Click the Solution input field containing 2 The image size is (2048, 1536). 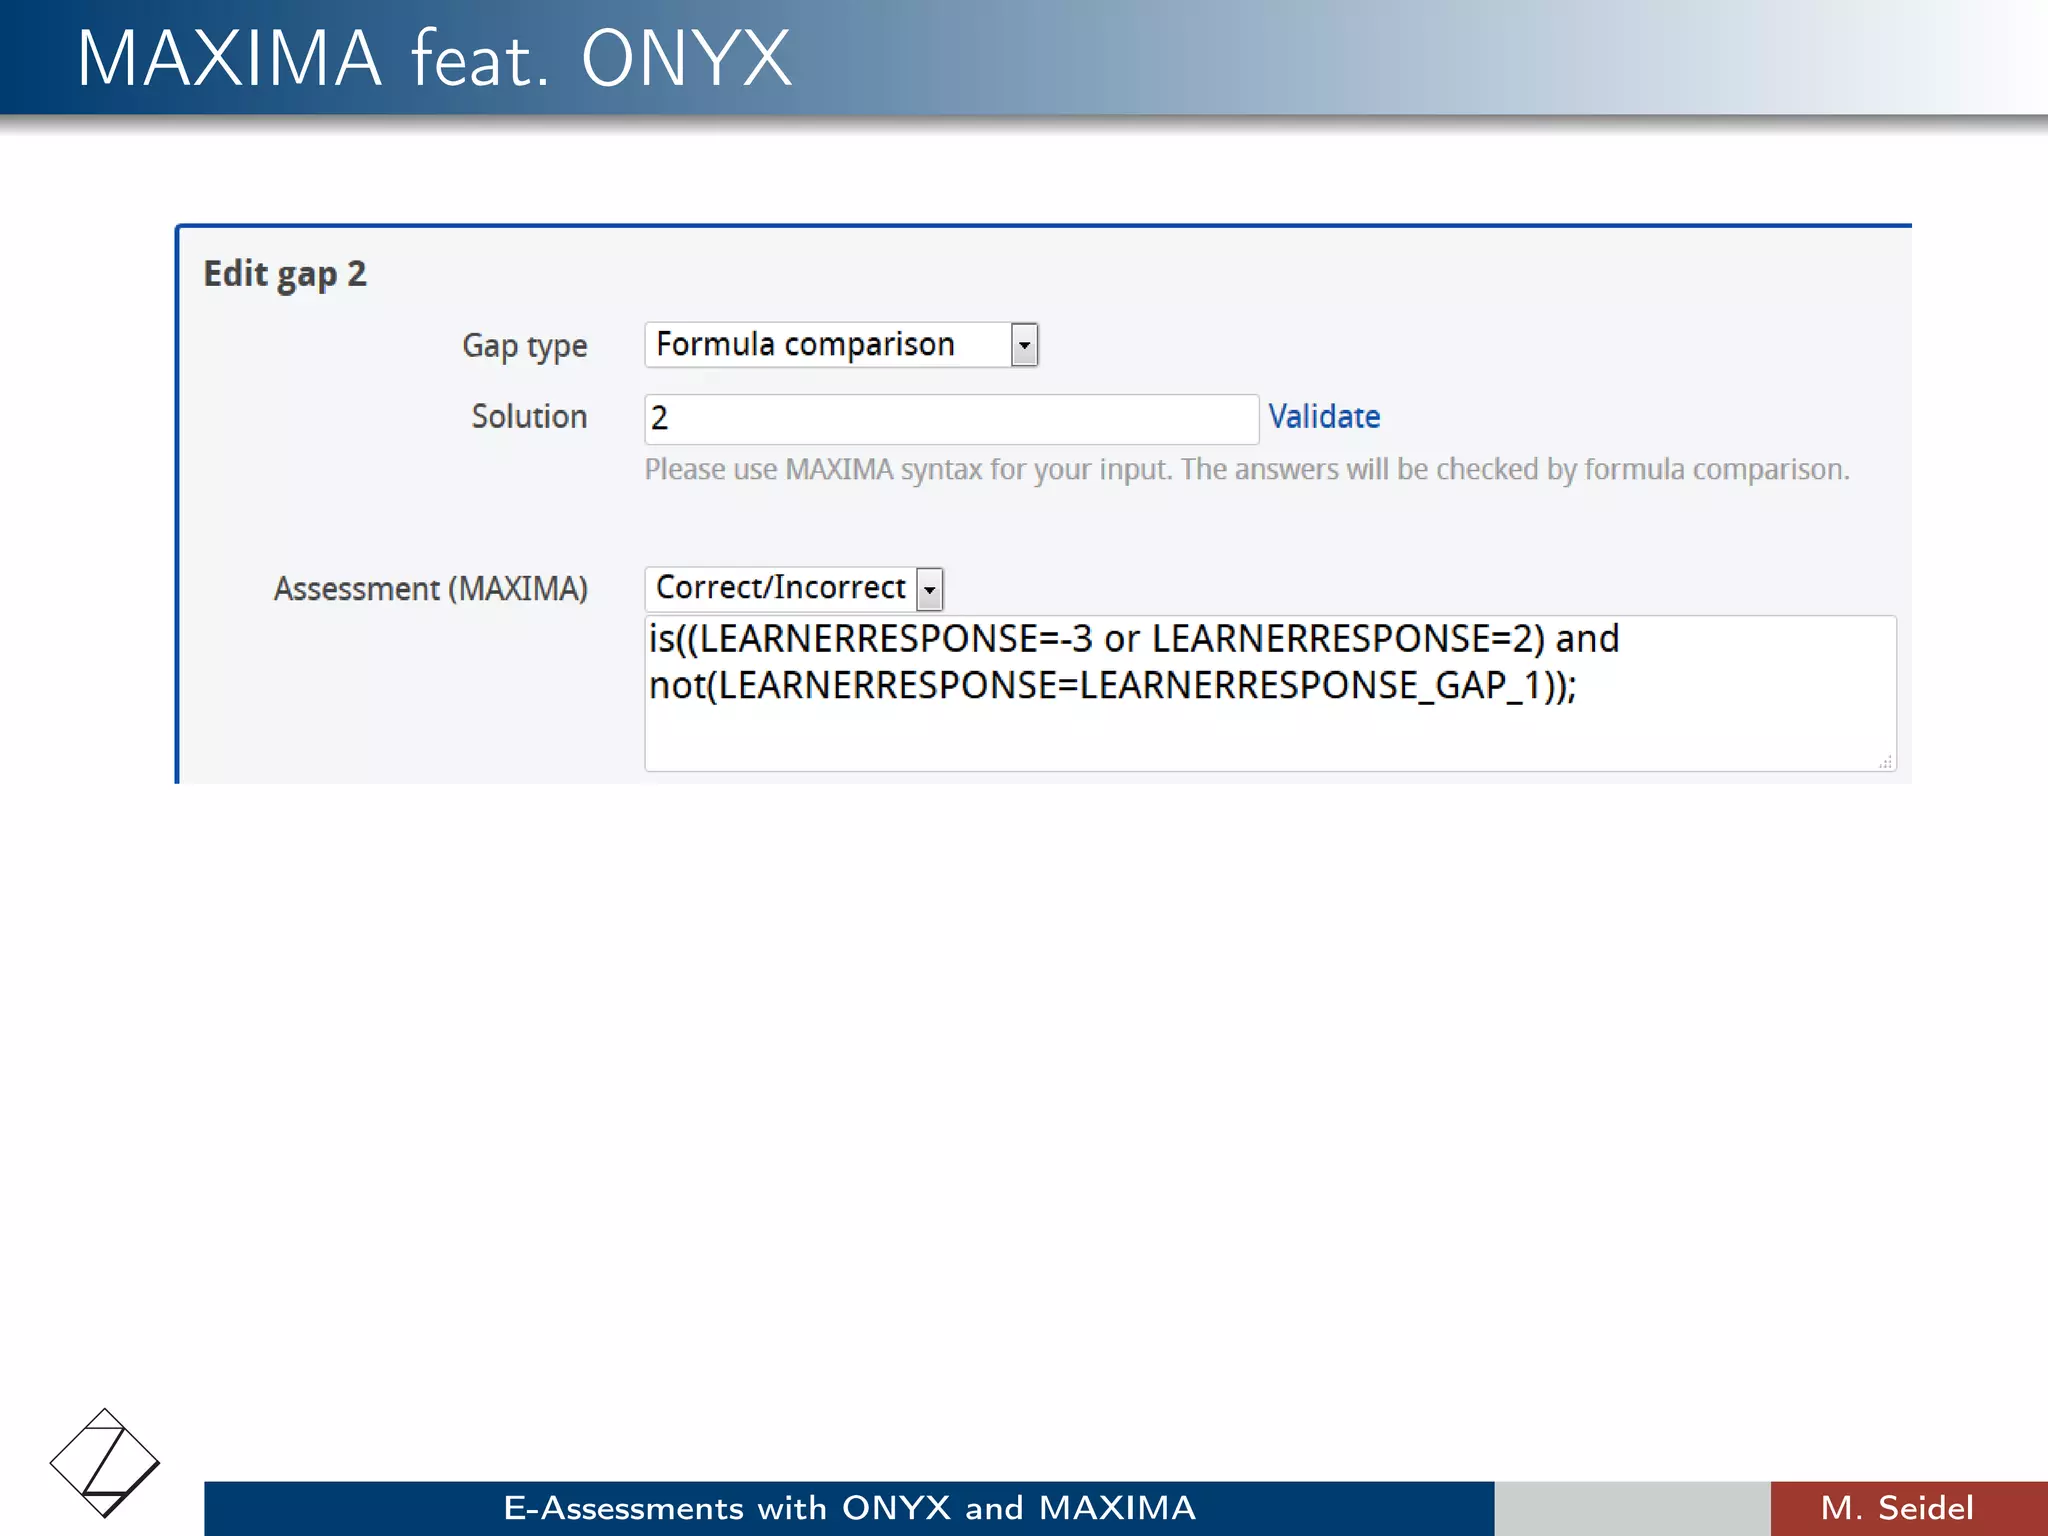(x=951, y=418)
